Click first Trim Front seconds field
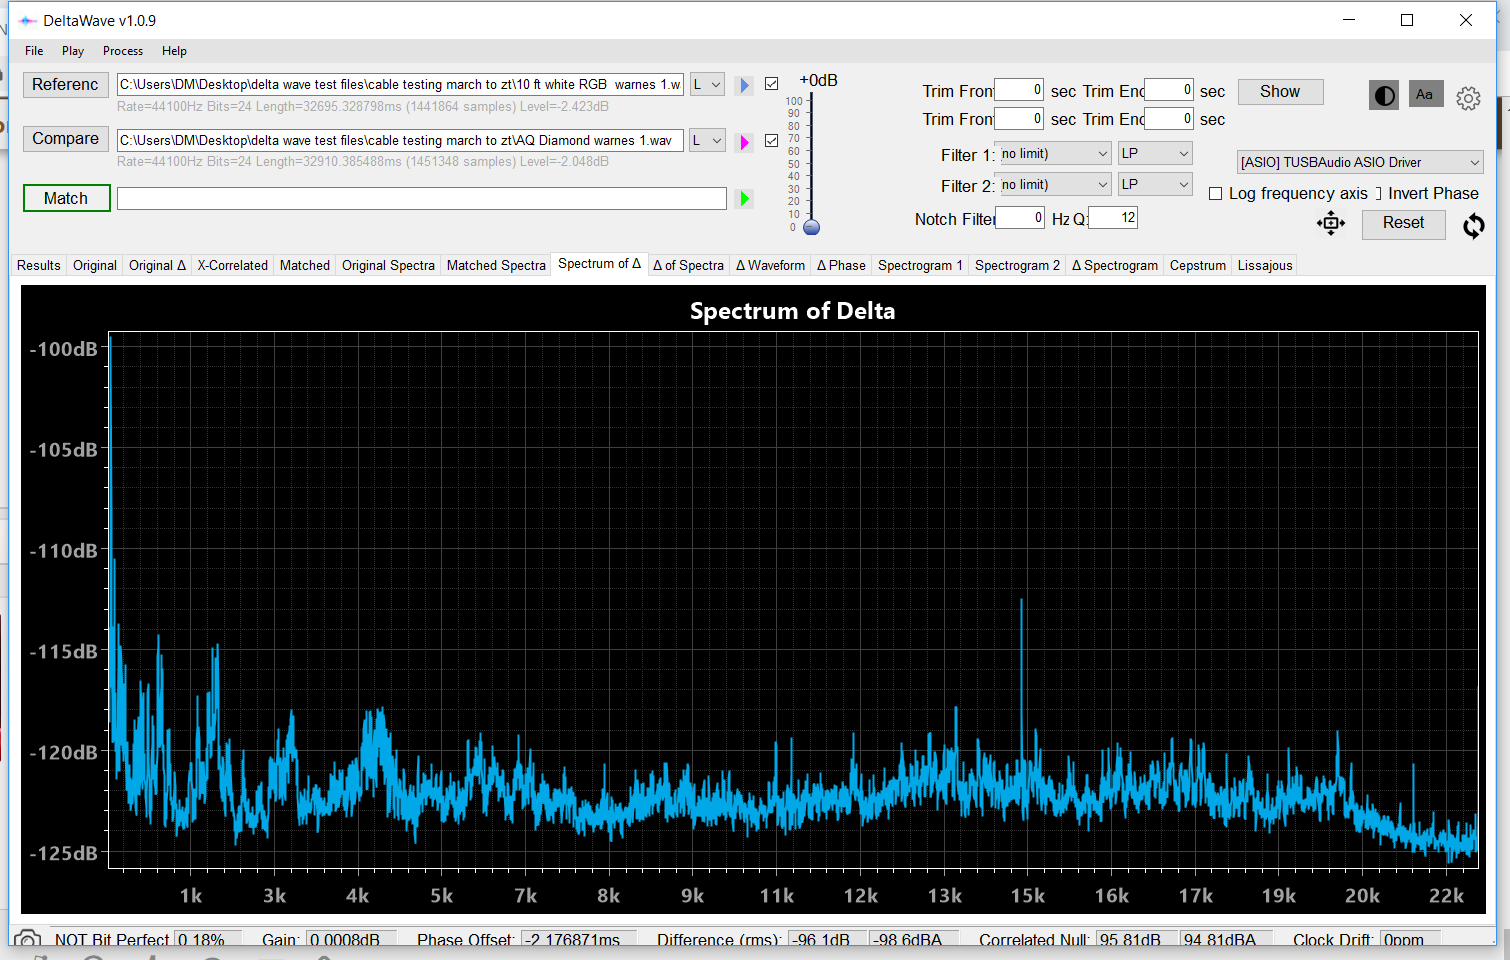This screenshot has height=960, width=1510. (x=1019, y=90)
